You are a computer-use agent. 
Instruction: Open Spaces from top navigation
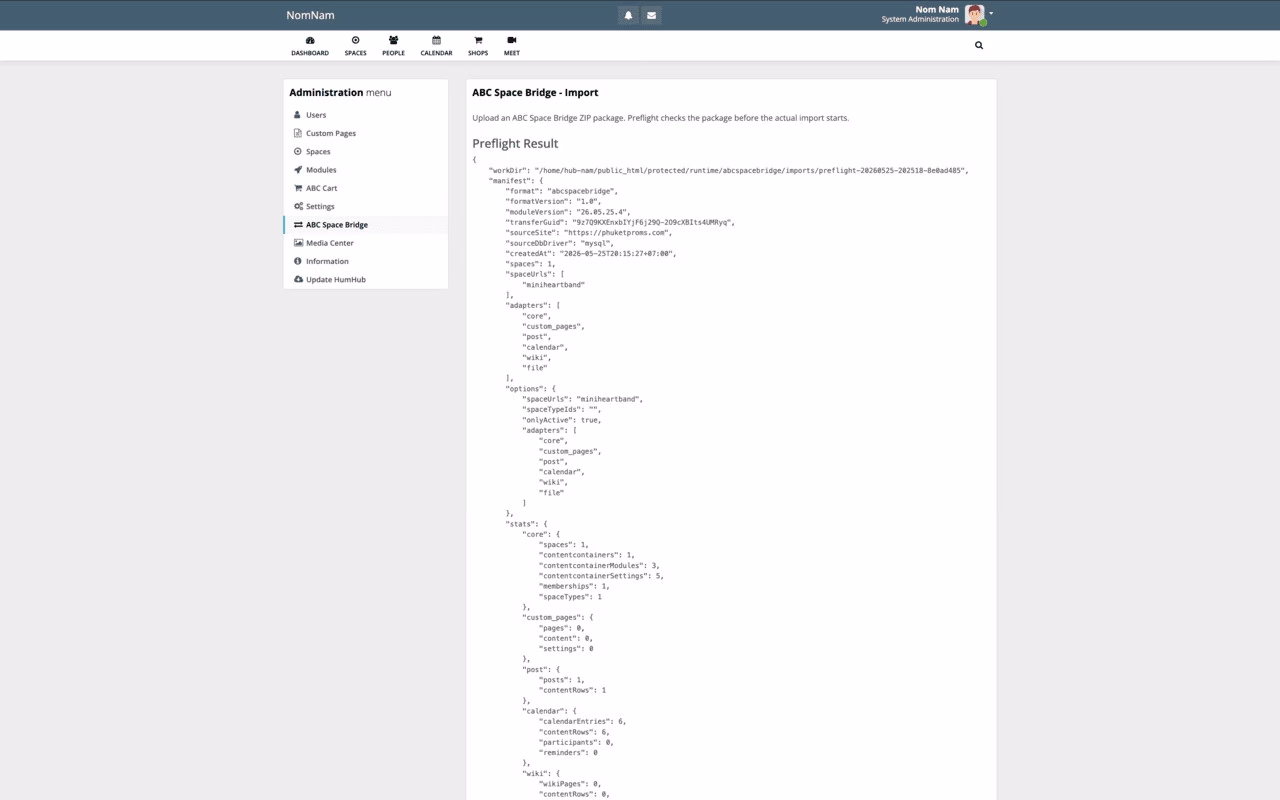coord(355,46)
